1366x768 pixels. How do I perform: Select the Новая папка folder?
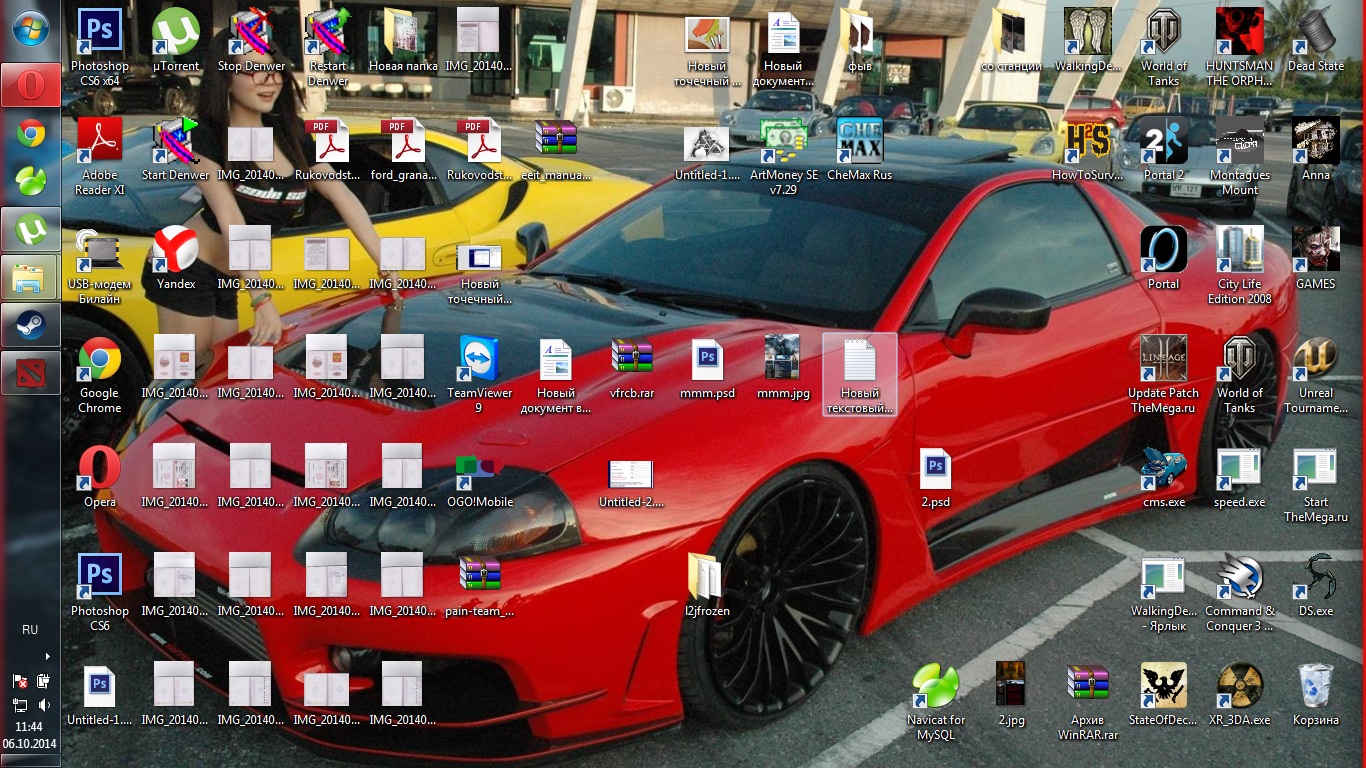[x=403, y=40]
